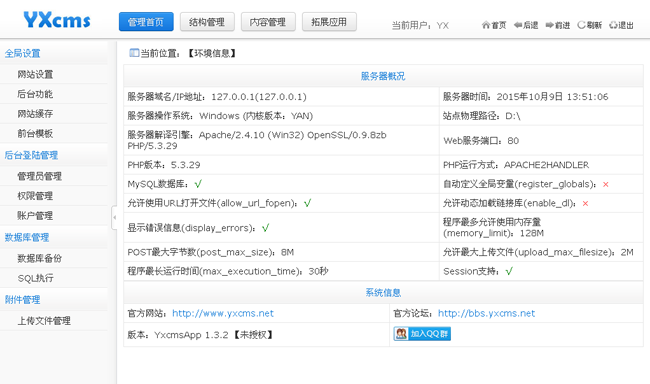Open the forum link http://bbs.yxcms.net
This screenshot has height=384, width=650.
(487, 314)
